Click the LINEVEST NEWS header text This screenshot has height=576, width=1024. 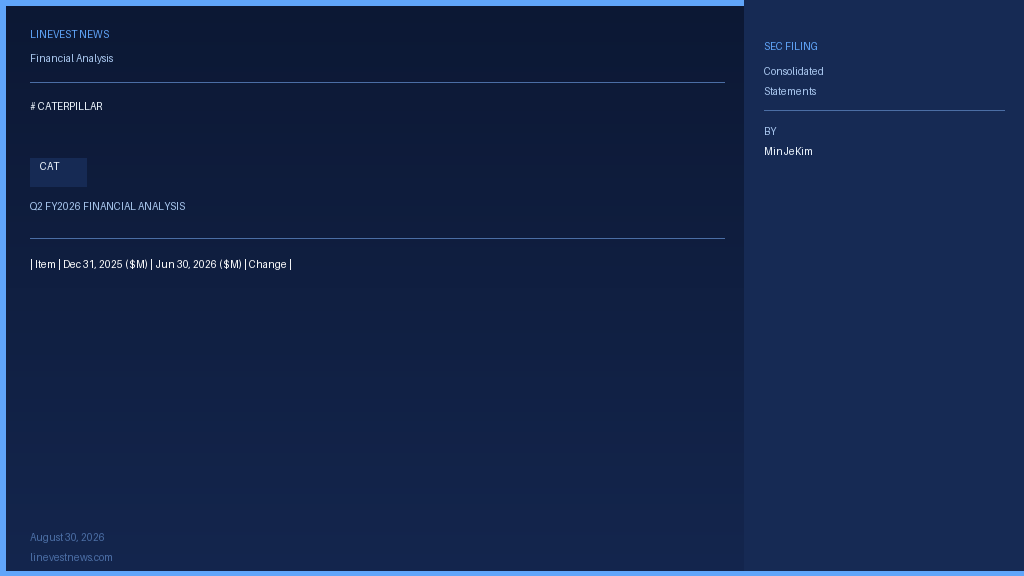click(70, 35)
